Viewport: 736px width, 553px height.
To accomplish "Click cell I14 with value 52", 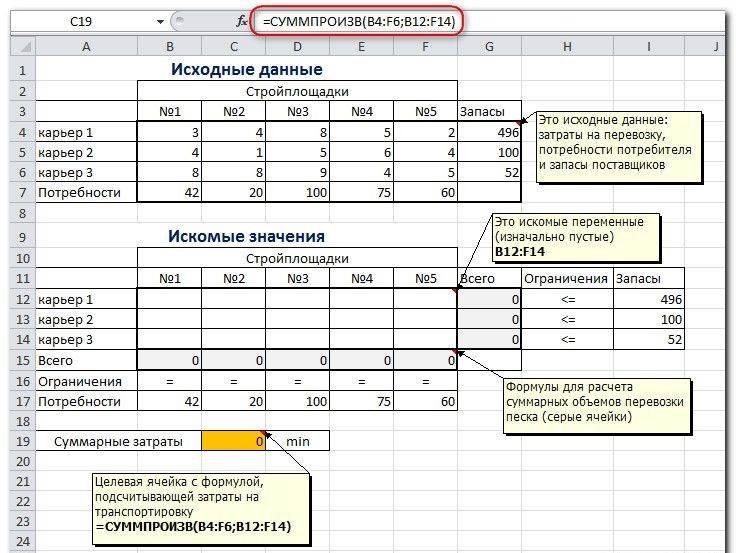I will coord(649,339).
